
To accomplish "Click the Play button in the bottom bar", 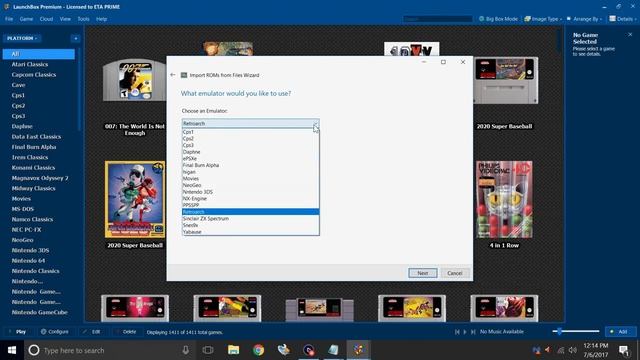I will (x=18, y=332).
